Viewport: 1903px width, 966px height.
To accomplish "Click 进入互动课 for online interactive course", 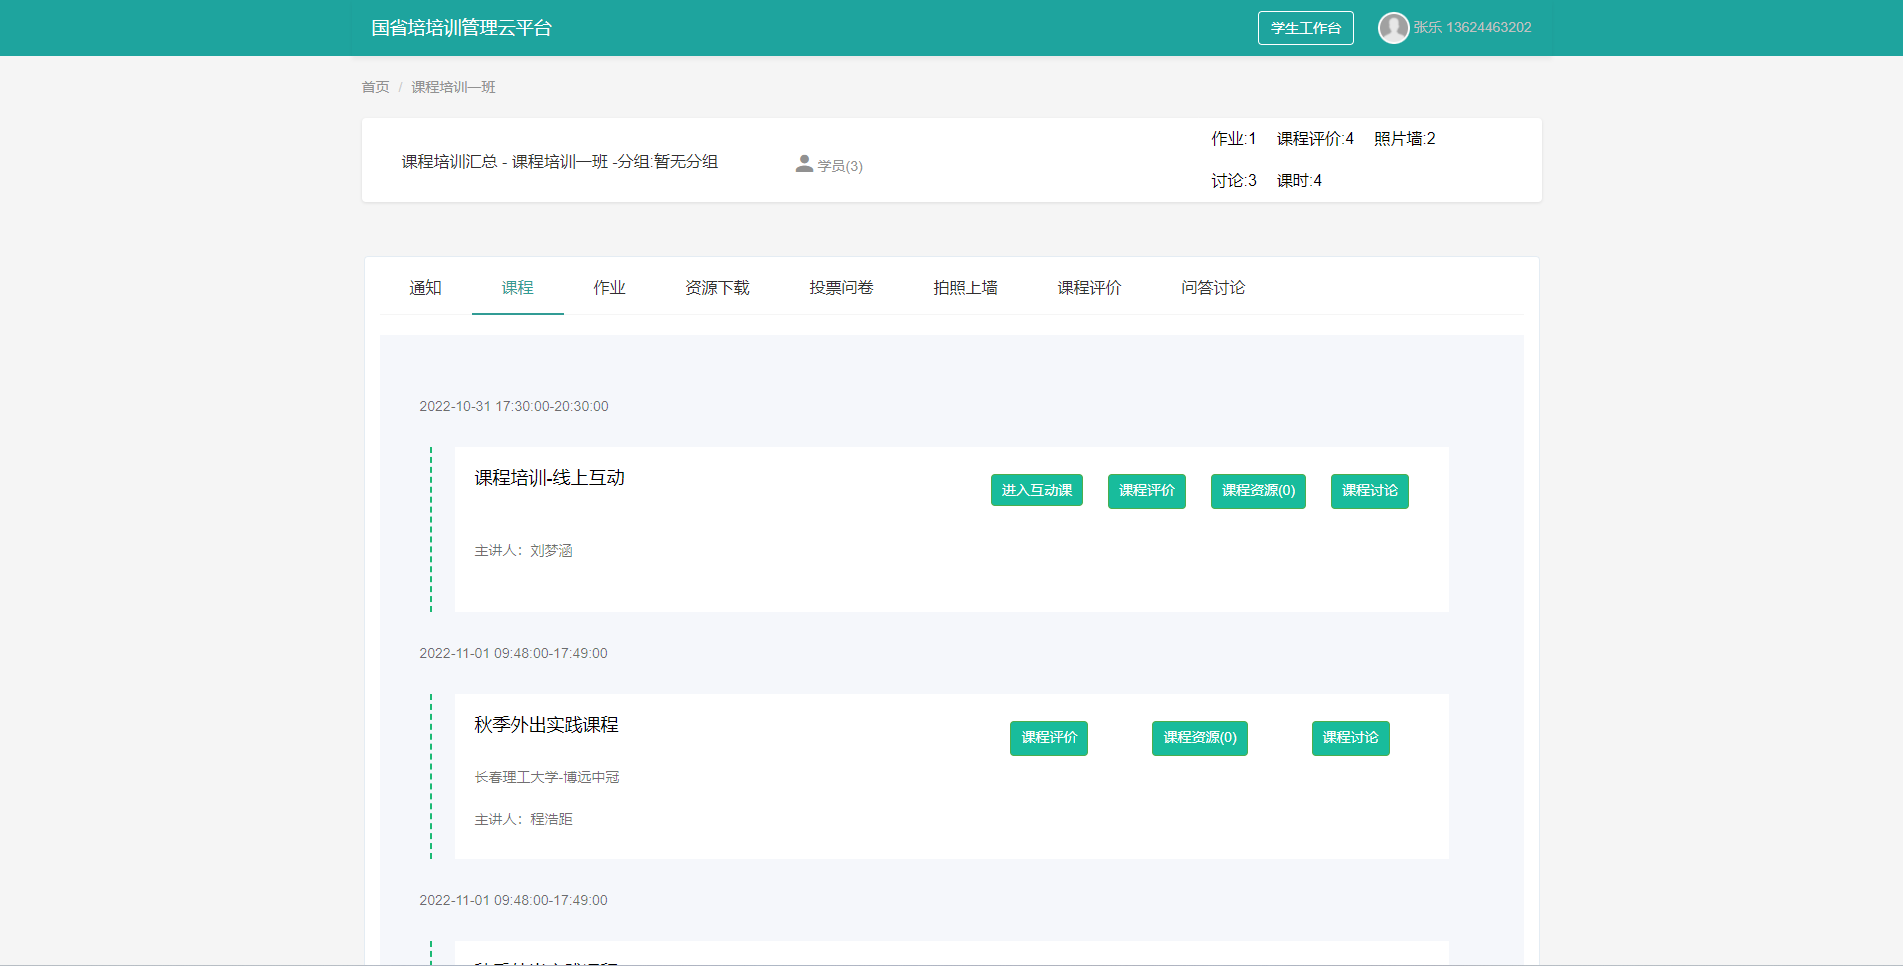I will pyautogui.click(x=1036, y=490).
